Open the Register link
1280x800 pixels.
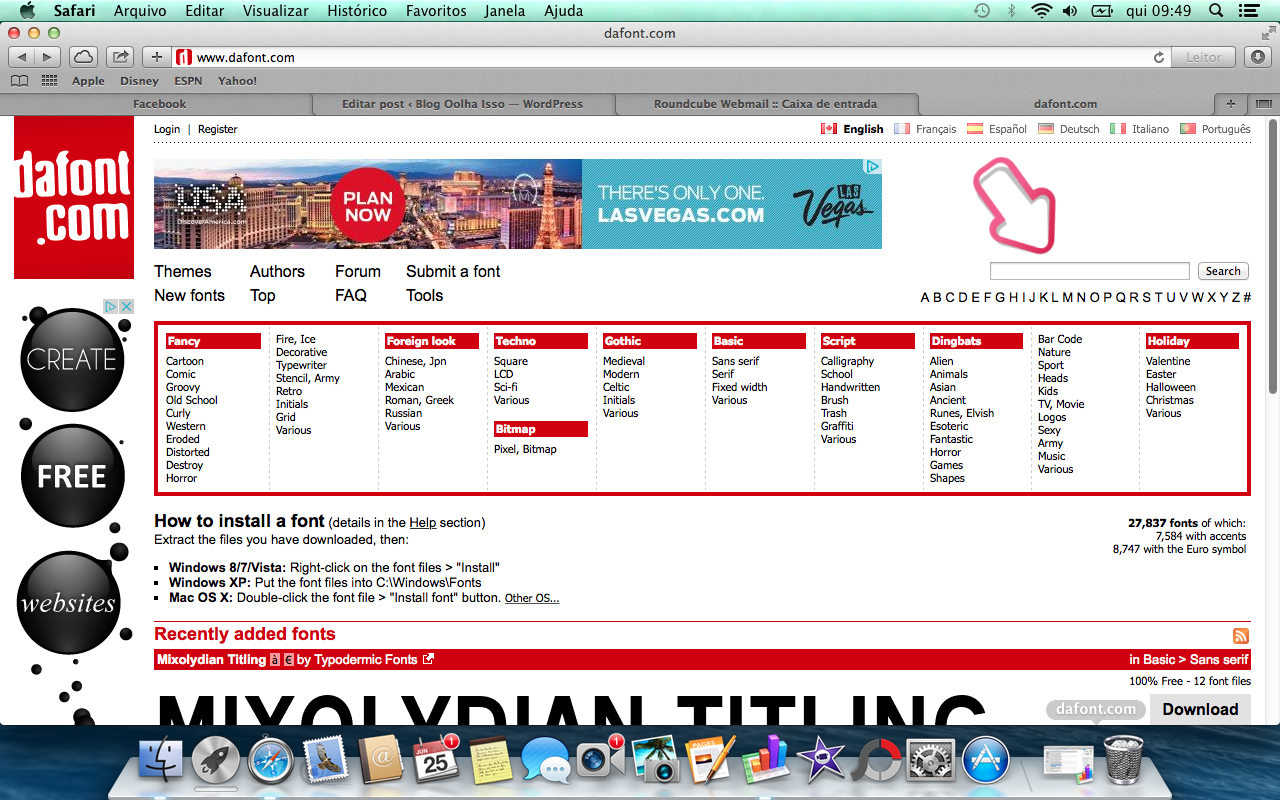[218, 129]
